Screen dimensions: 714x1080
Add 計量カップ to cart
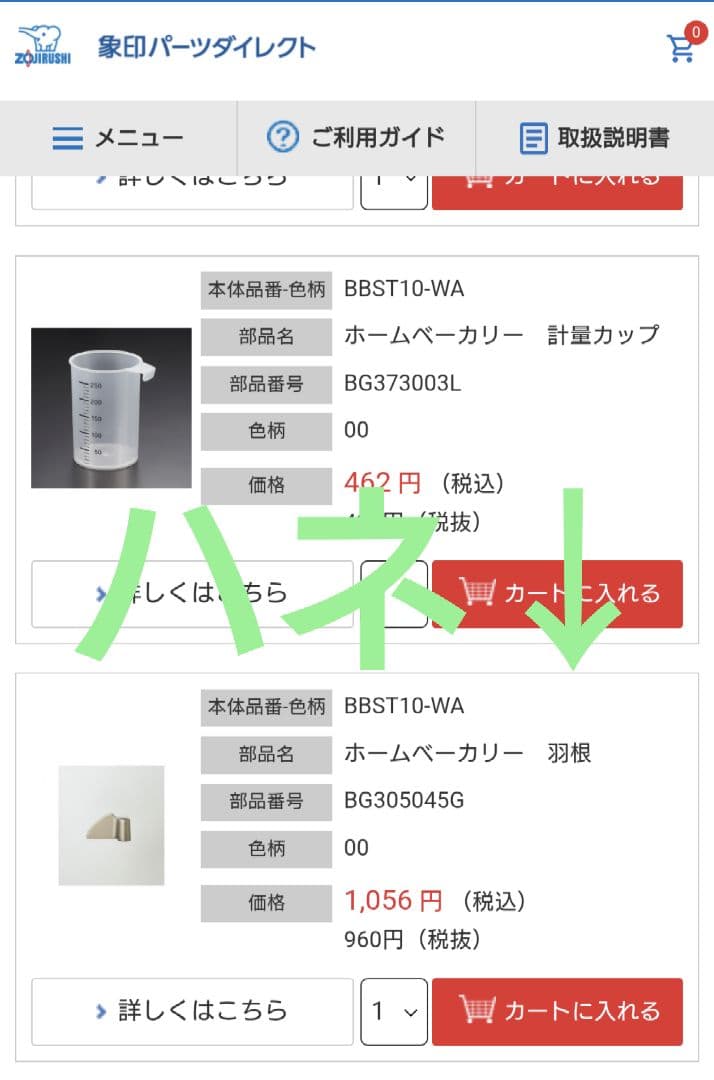(557, 593)
